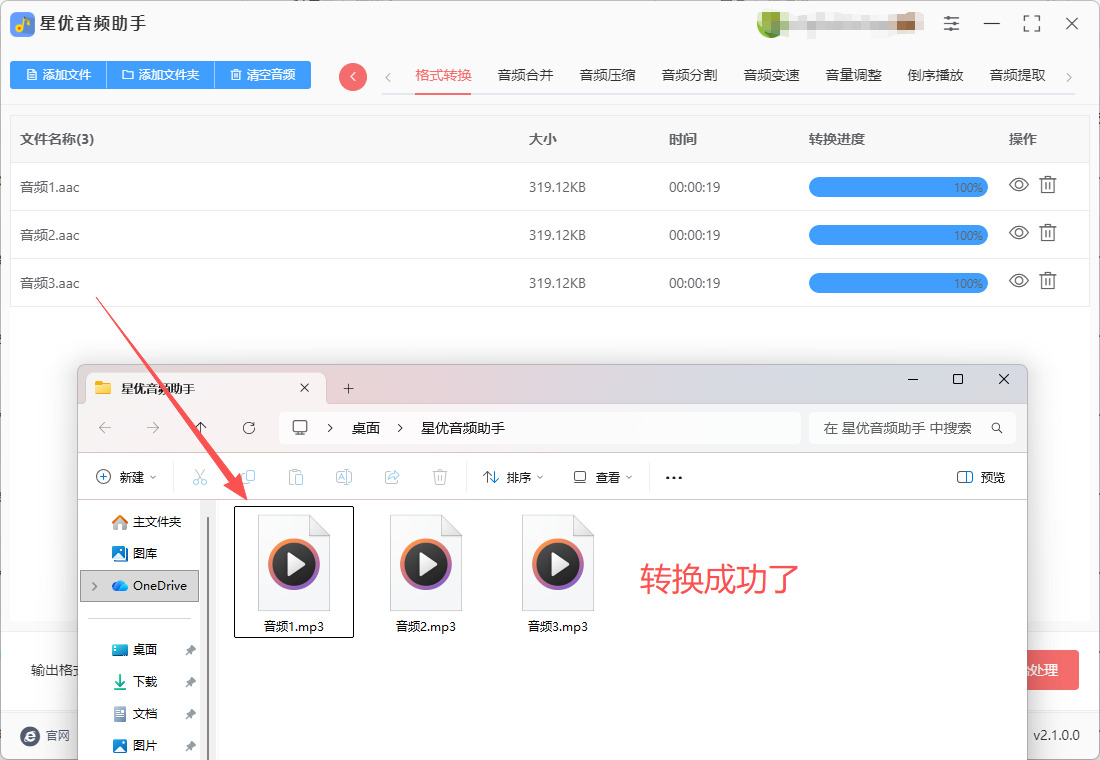Open the 音频压缩 tab
This screenshot has height=760, width=1100.
607,75
